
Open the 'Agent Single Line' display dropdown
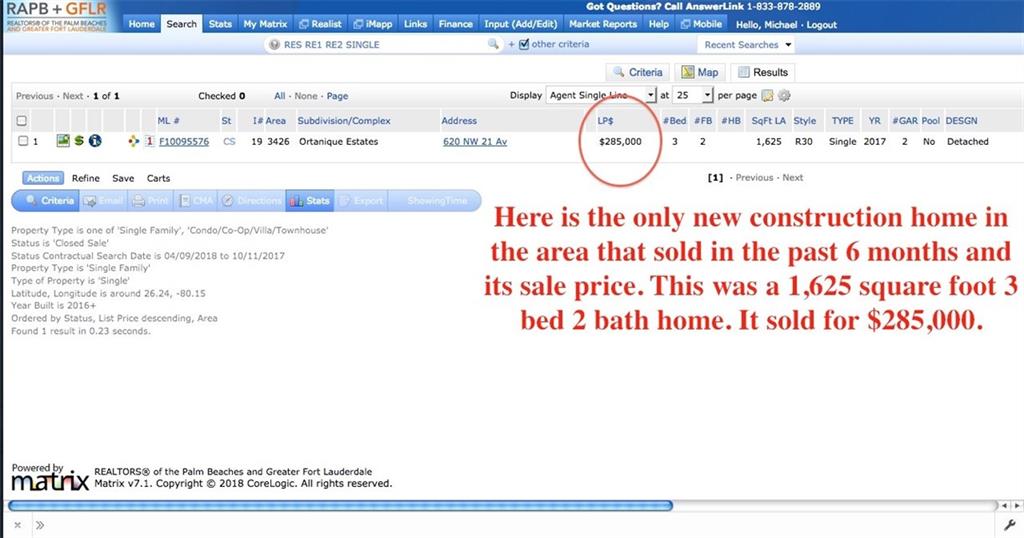coord(601,96)
